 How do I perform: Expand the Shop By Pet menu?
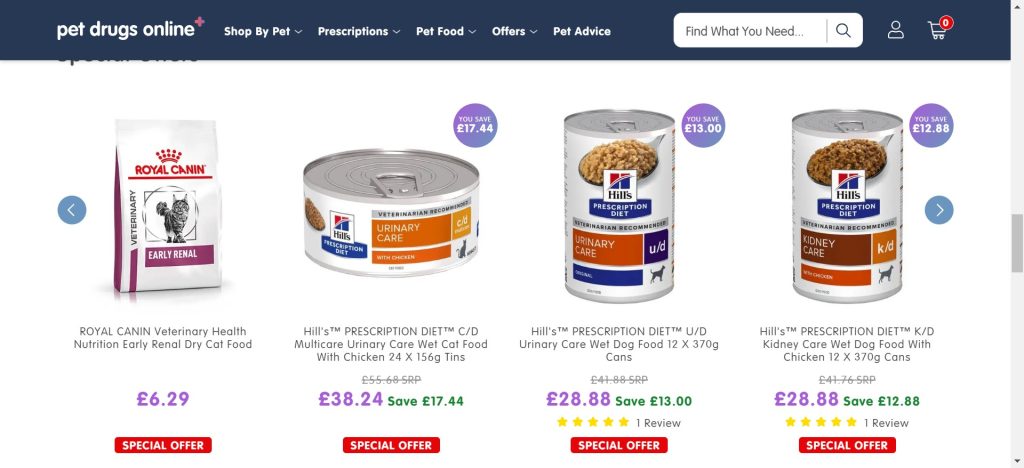click(263, 31)
